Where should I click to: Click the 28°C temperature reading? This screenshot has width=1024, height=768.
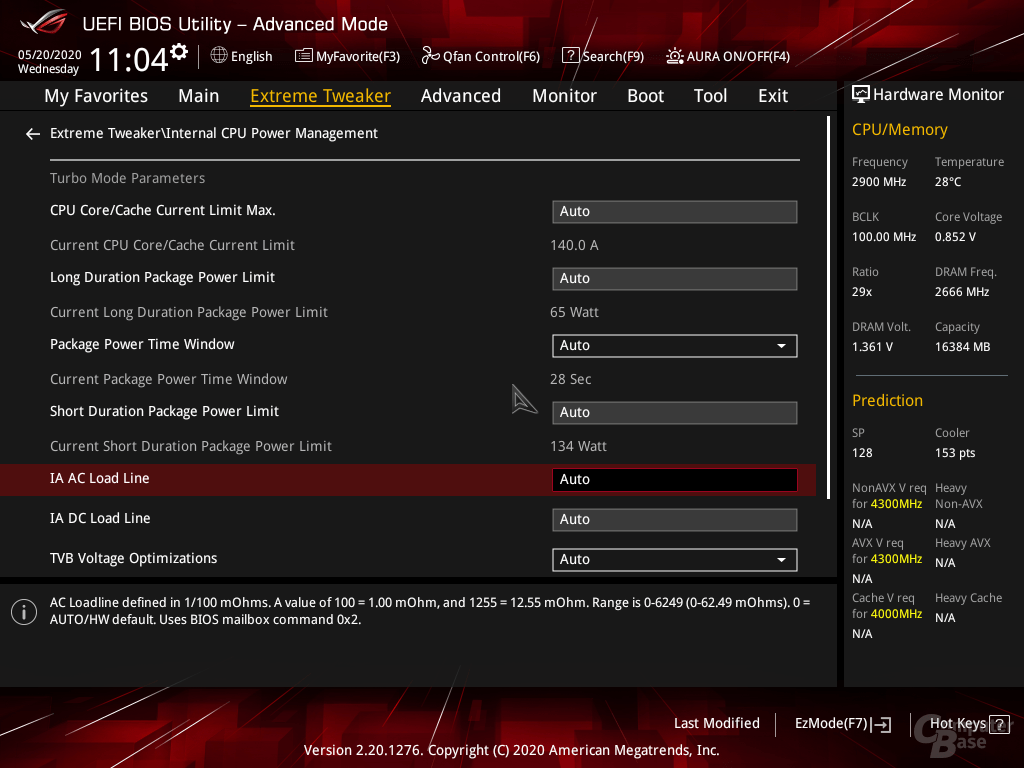click(948, 182)
